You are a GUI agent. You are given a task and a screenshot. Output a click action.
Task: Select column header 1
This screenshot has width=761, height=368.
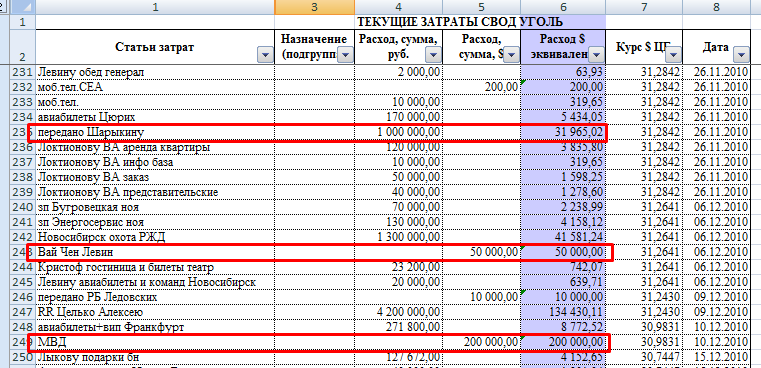pyautogui.click(x=155, y=7)
